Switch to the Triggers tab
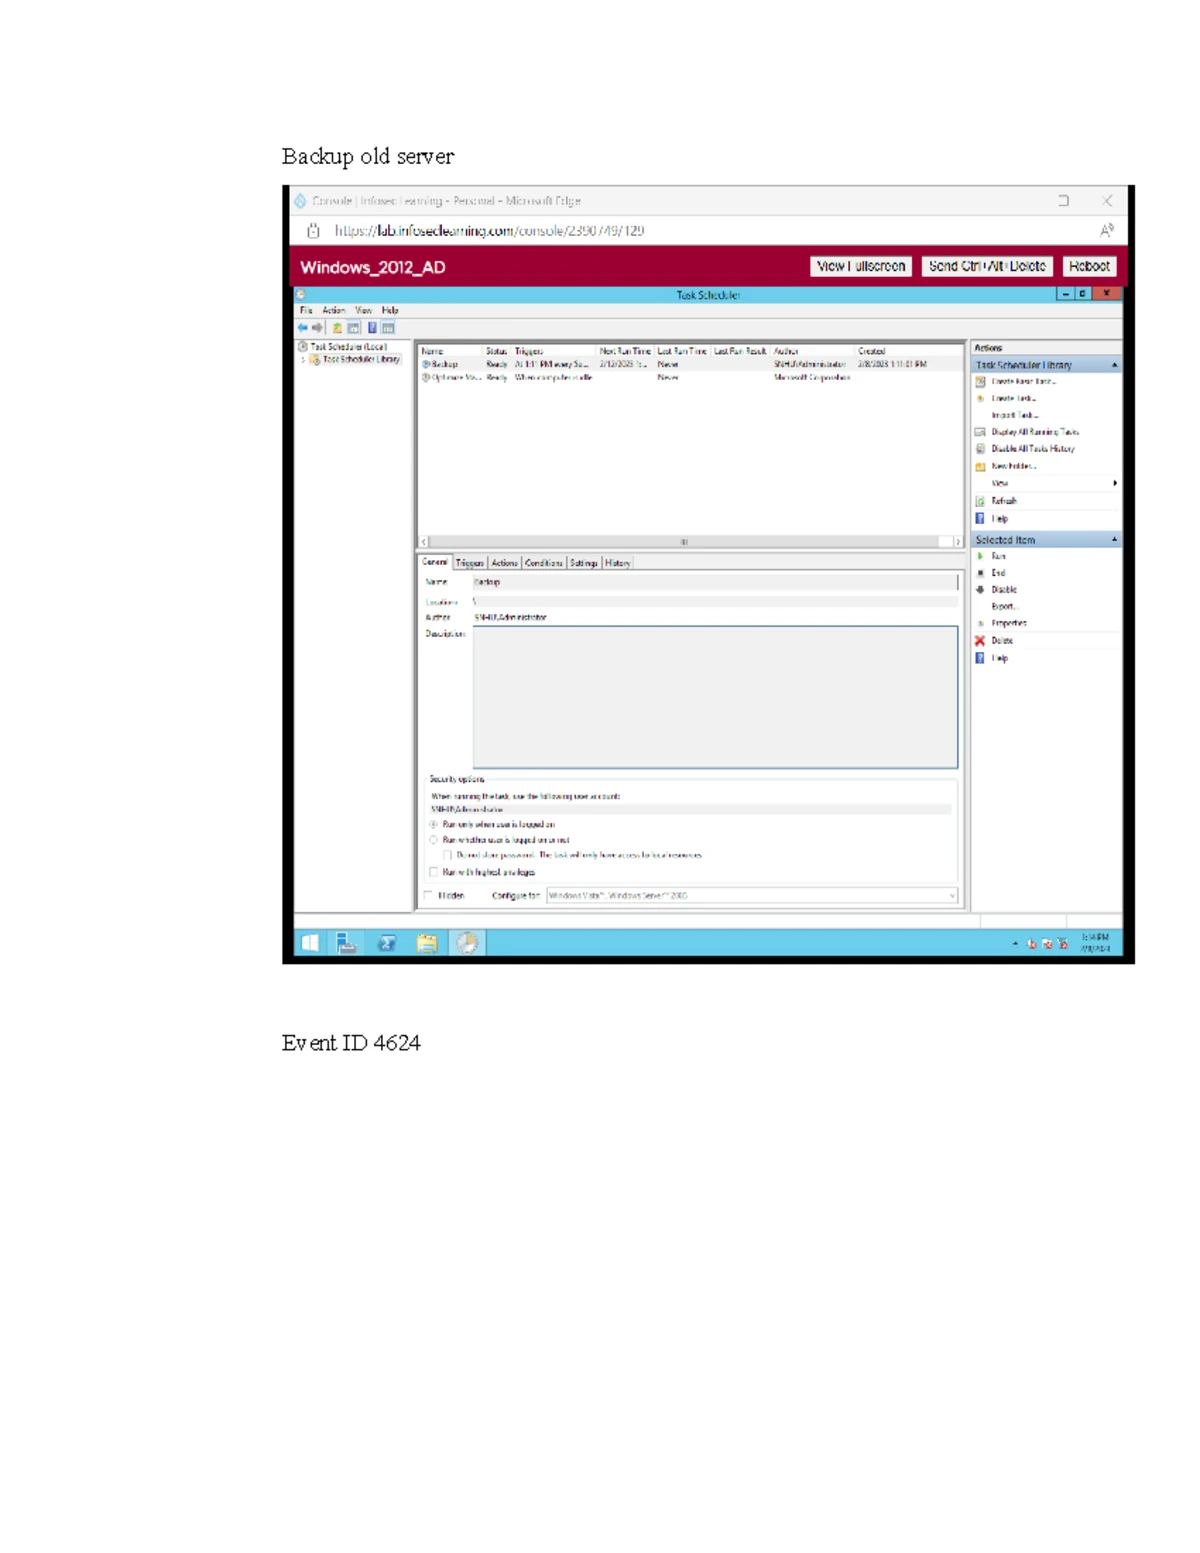 tap(469, 563)
